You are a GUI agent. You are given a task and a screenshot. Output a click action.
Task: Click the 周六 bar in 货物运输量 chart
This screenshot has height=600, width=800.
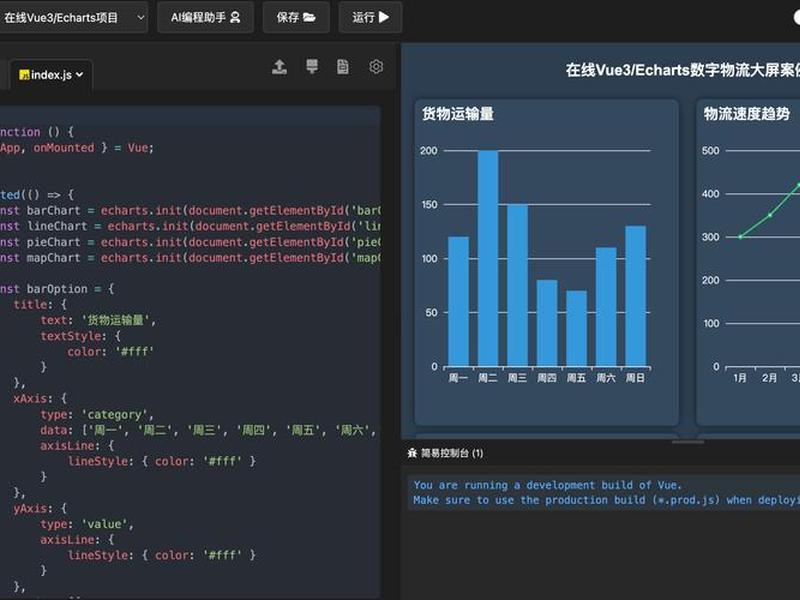606,307
